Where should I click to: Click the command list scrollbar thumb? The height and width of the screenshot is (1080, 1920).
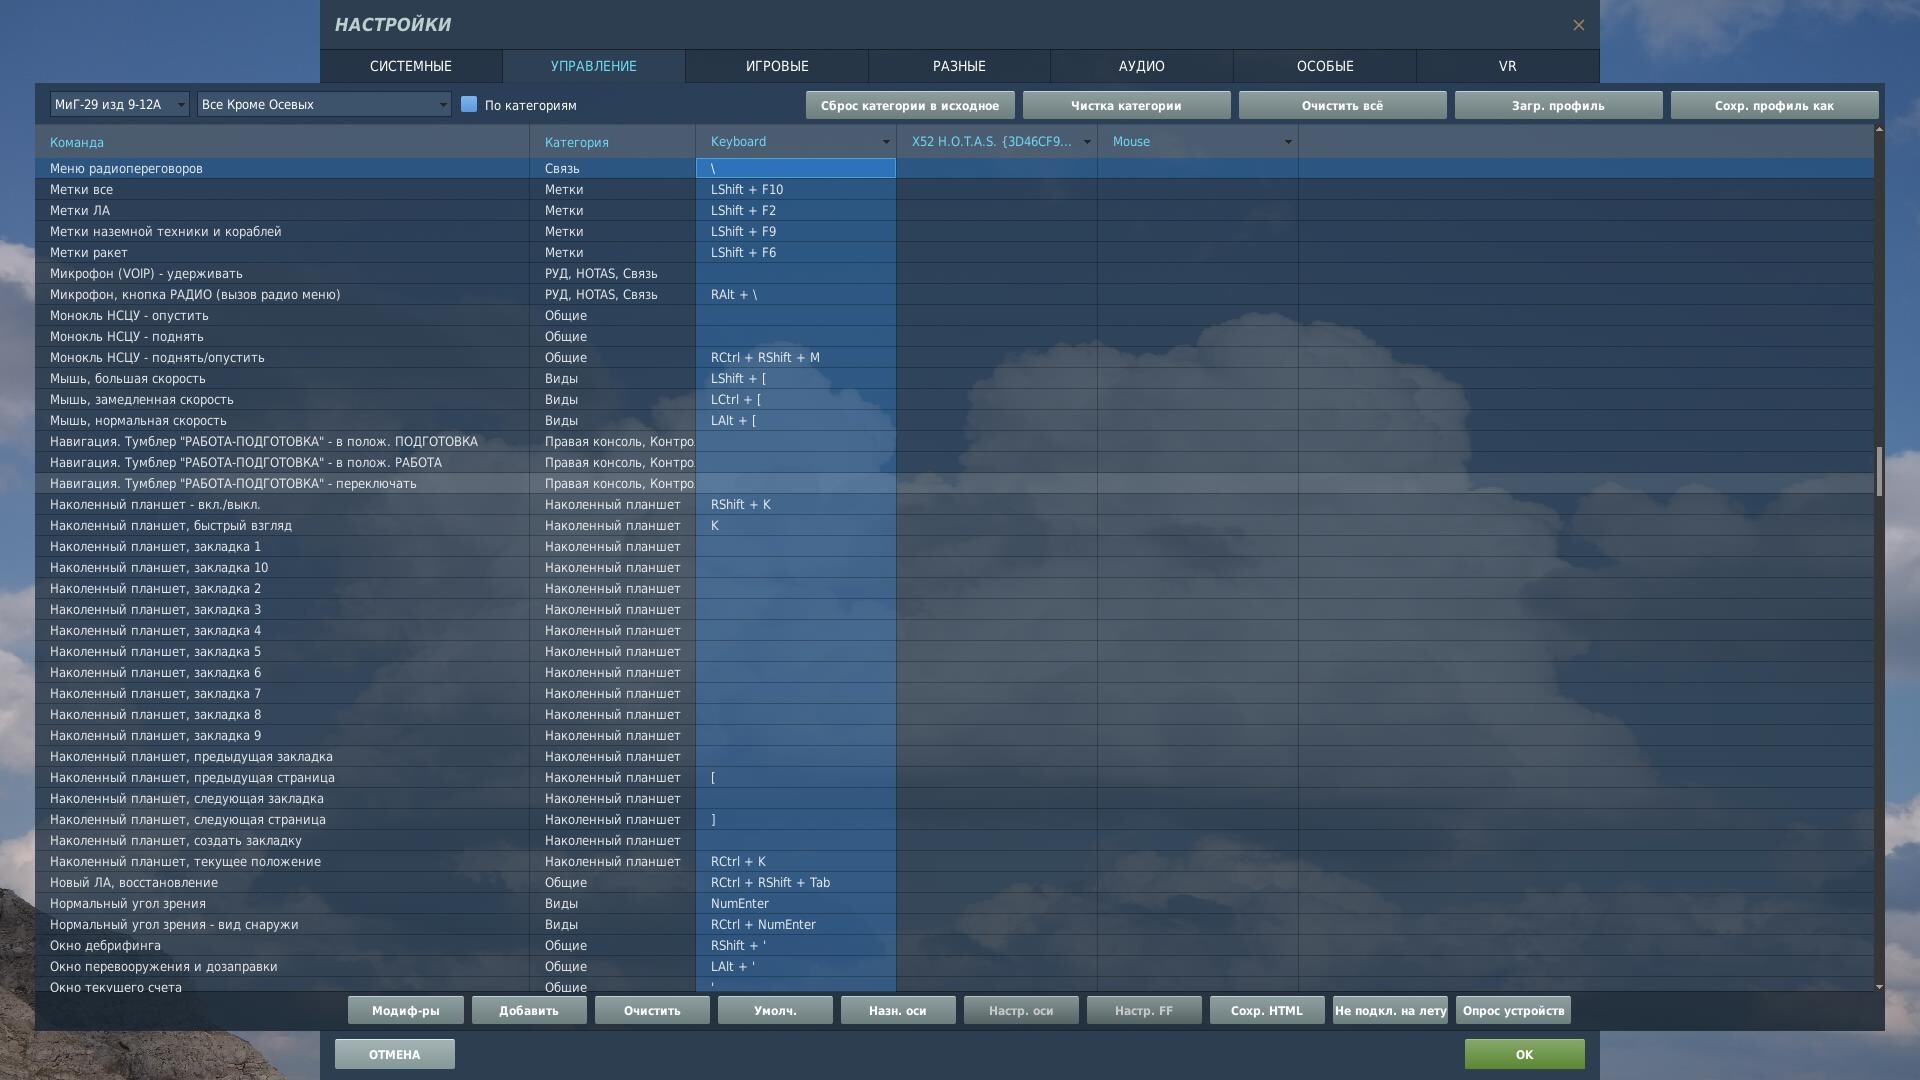pyautogui.click(x=1879, y=471)
